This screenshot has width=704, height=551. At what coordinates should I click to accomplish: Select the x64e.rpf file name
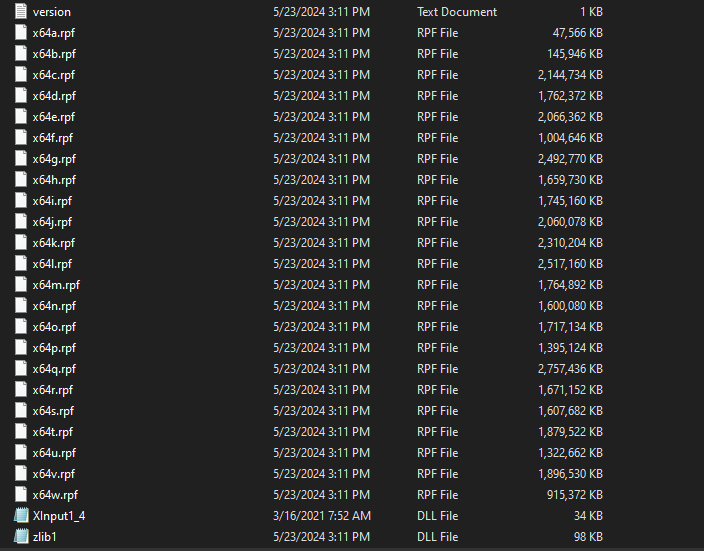coord(54,117)
